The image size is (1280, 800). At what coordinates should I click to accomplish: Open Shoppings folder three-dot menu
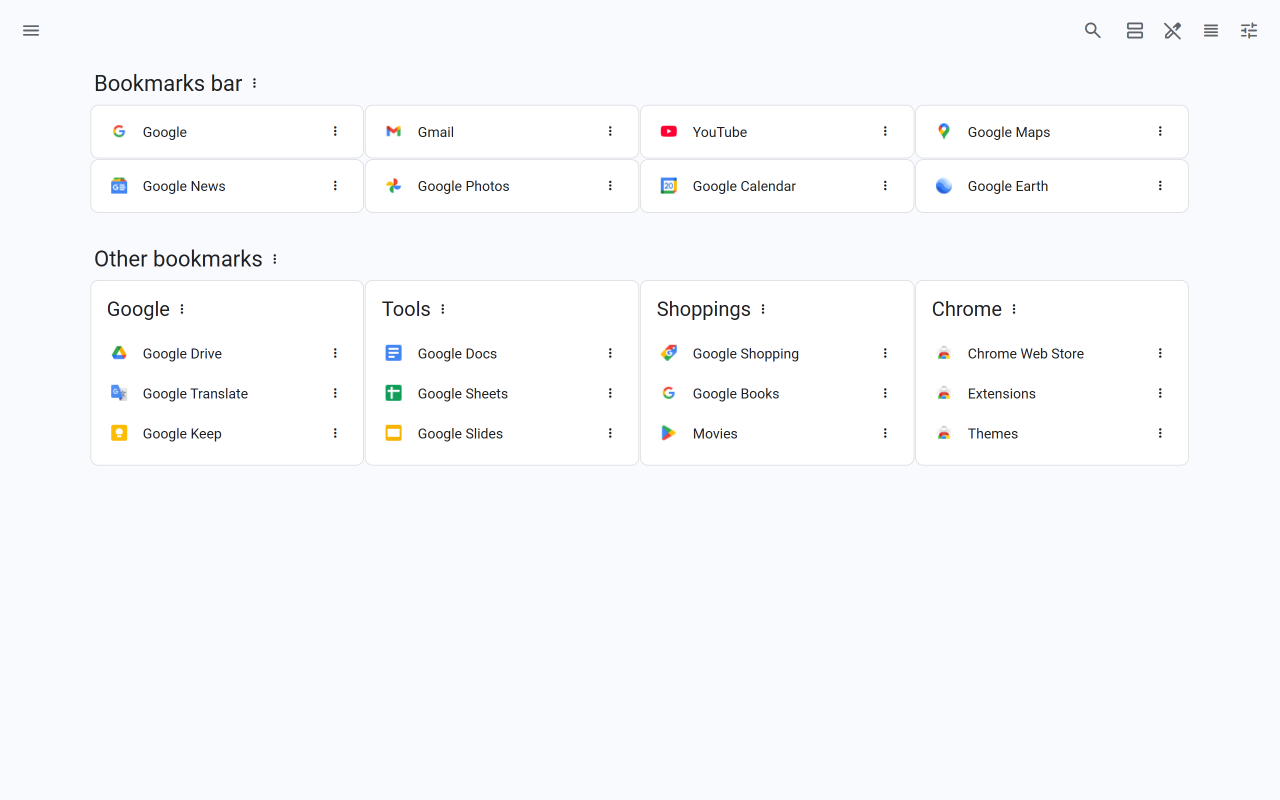763,309
